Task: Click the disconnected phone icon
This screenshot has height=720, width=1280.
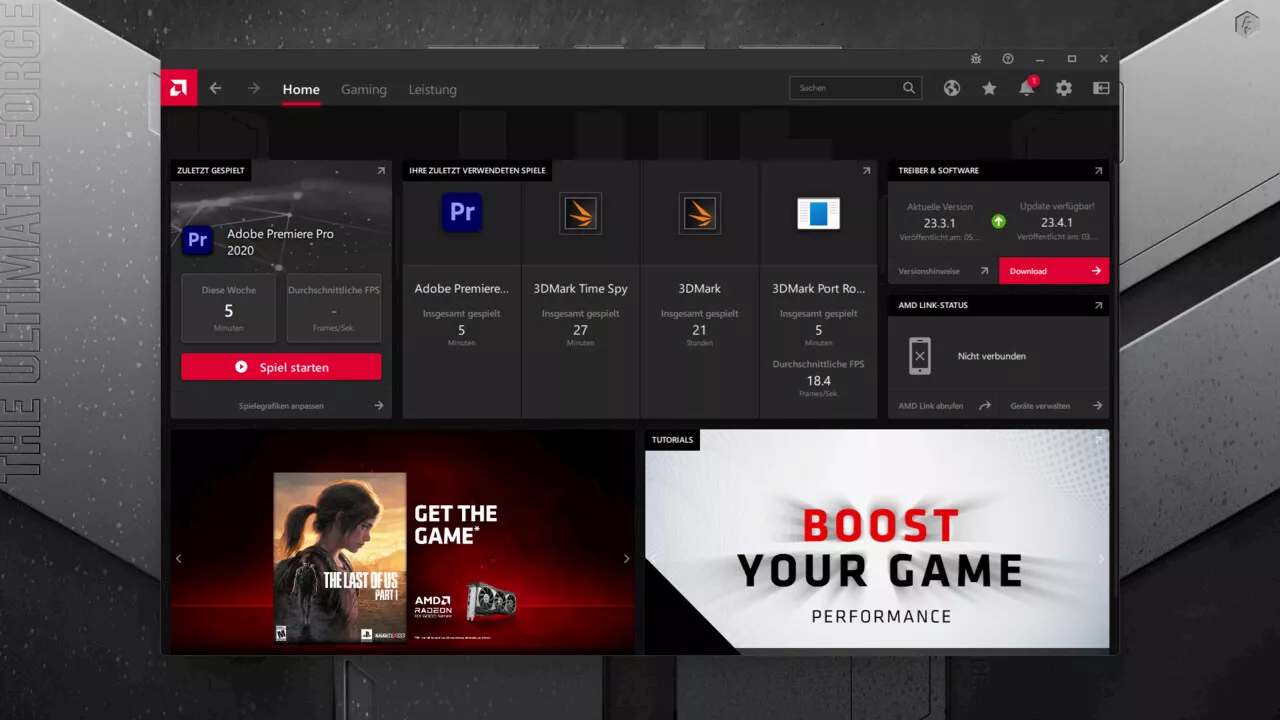Action: tap(920, 356)
